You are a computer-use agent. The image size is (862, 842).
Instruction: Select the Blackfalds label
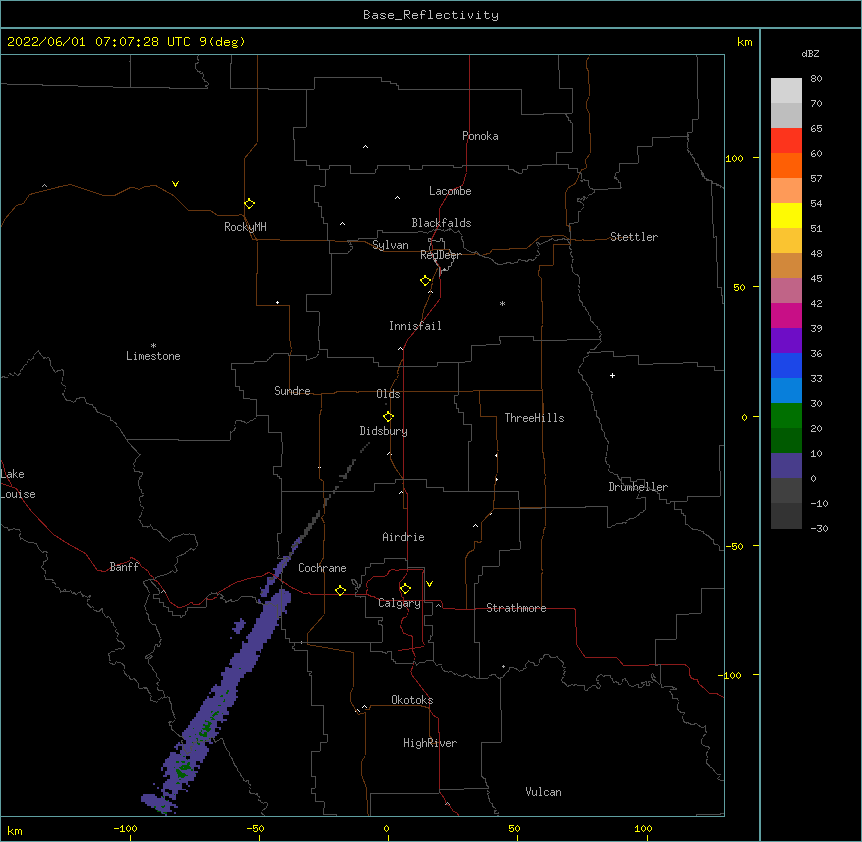point(441,223)
